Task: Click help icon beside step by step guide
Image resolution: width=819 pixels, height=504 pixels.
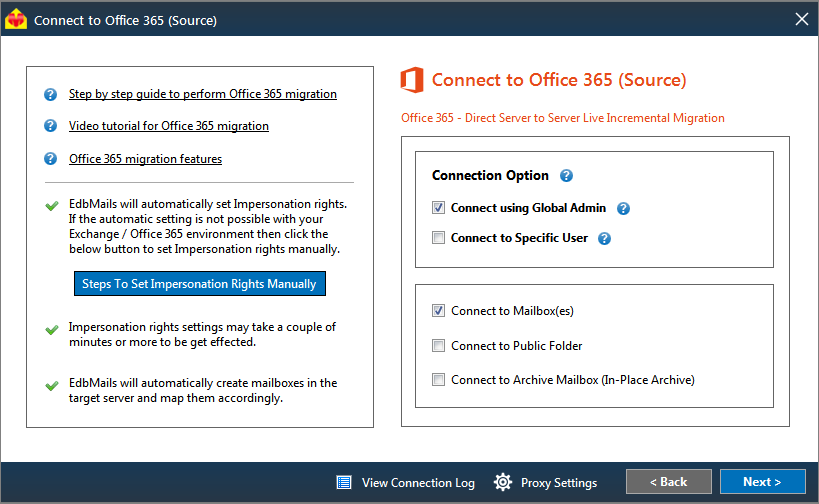Action: click(50, 95)
